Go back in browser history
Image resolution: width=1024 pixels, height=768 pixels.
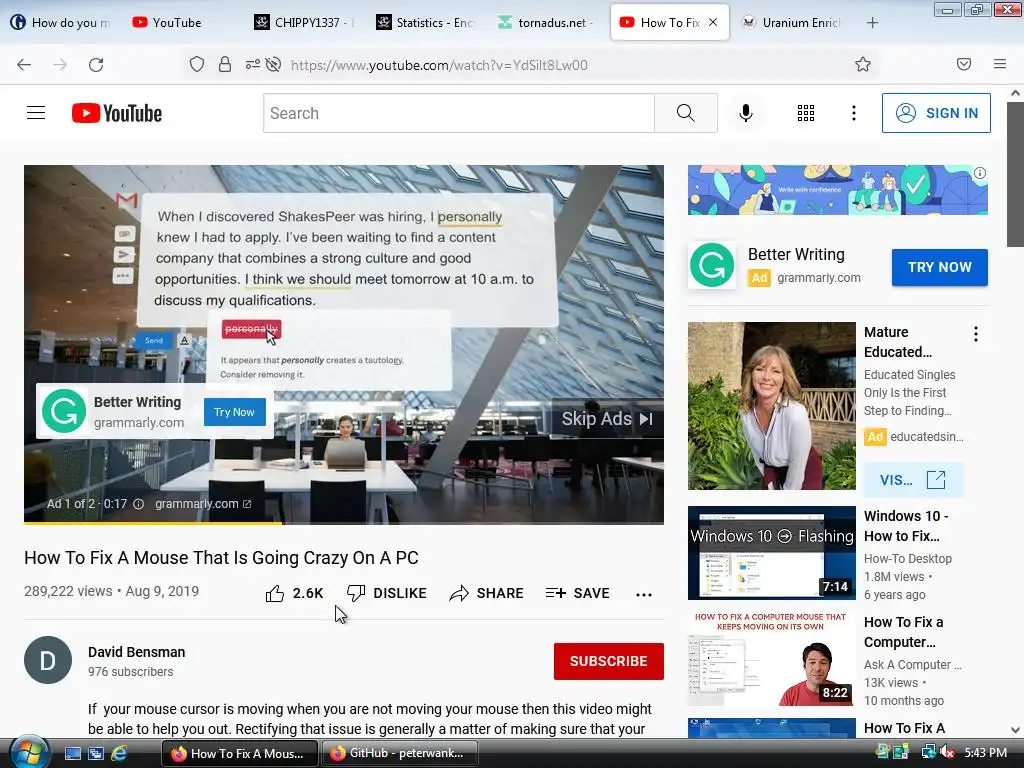click(24, 65)
